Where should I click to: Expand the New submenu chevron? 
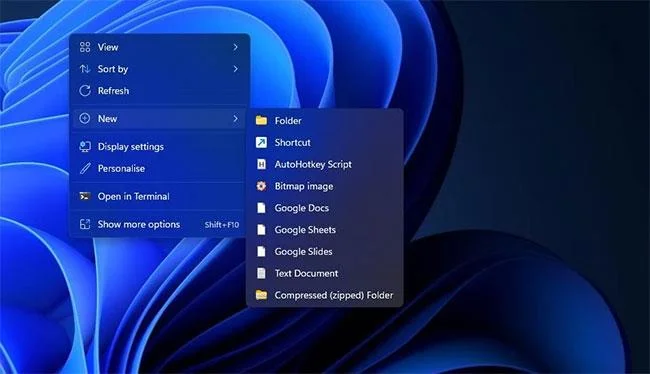(235, 119)
